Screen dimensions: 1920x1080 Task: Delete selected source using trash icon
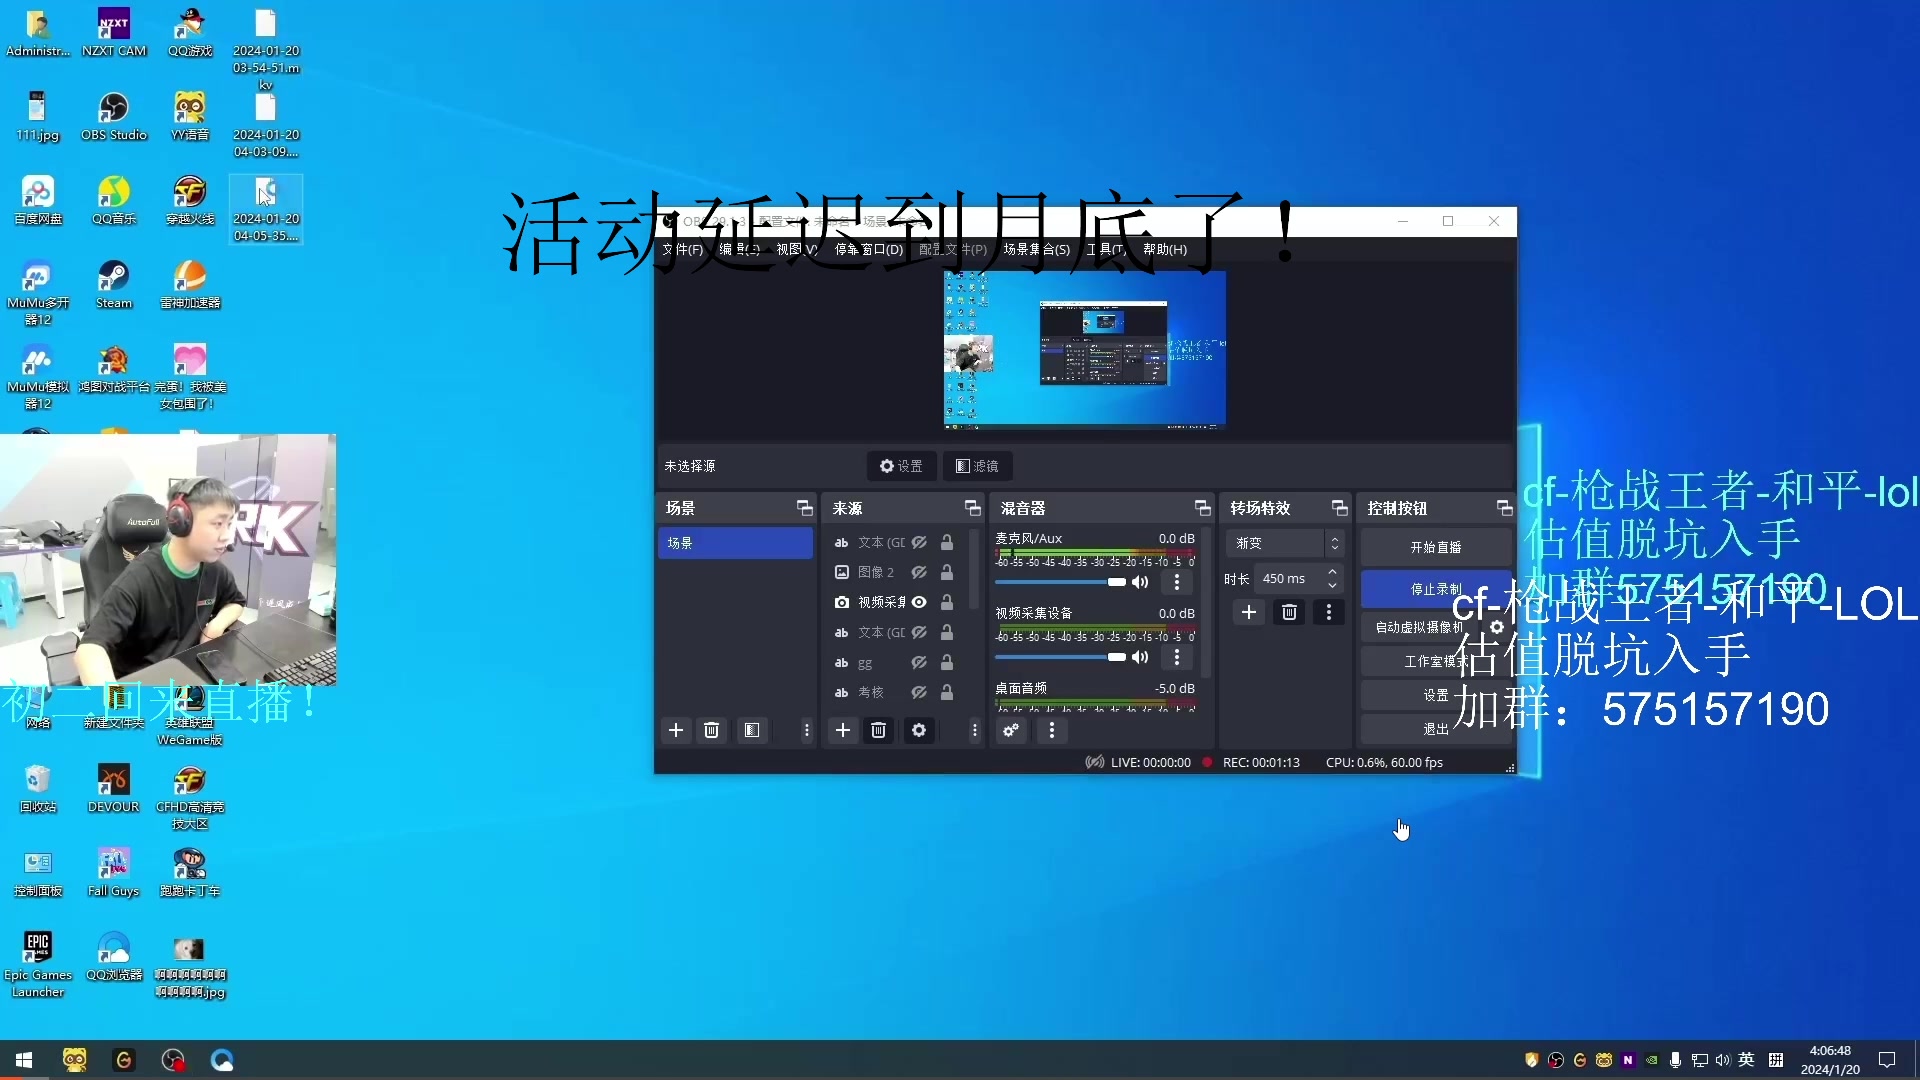tap(878, 731)
